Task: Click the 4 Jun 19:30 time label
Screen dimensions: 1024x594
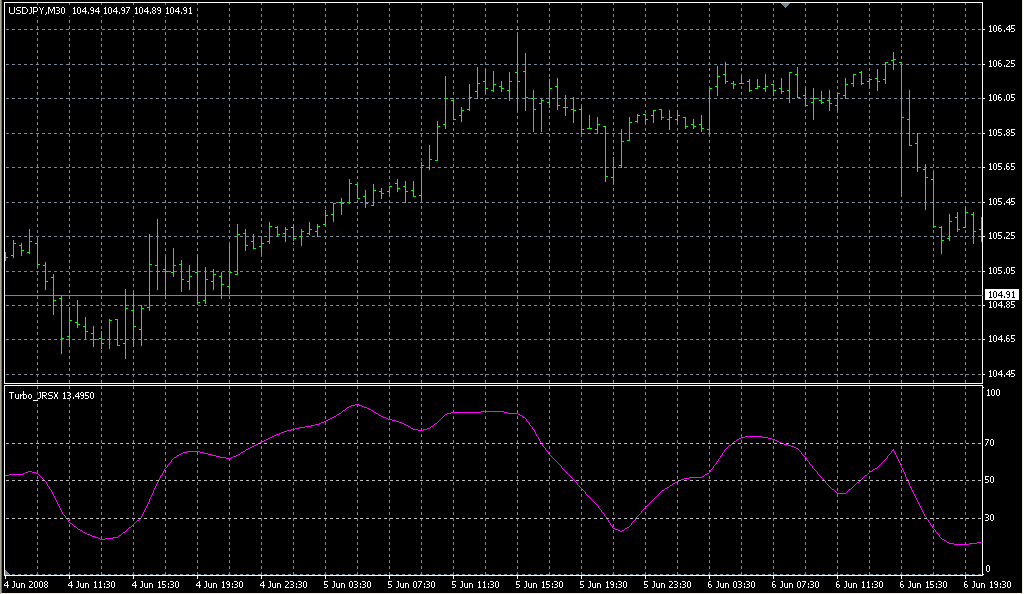Action: 221,584
